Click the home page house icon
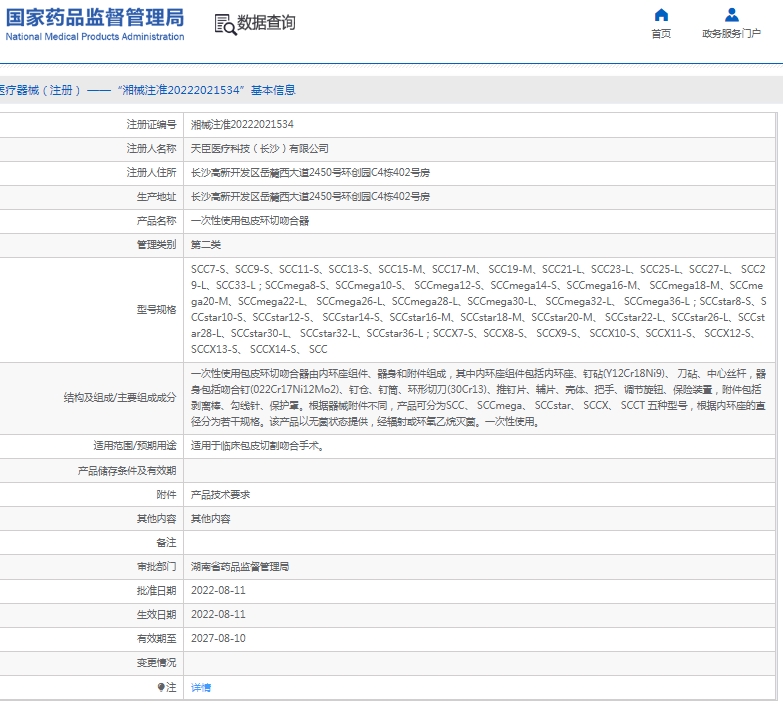This screenshot has height=709, width=783. coord(661,15)
